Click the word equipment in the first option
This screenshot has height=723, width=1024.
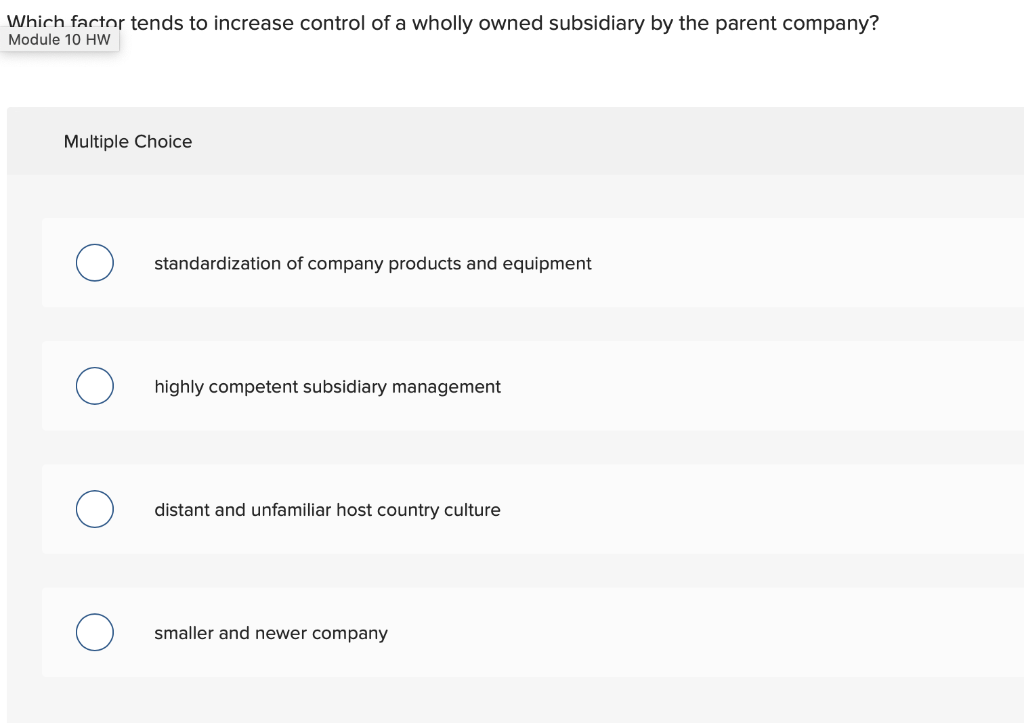coord(550,263)
